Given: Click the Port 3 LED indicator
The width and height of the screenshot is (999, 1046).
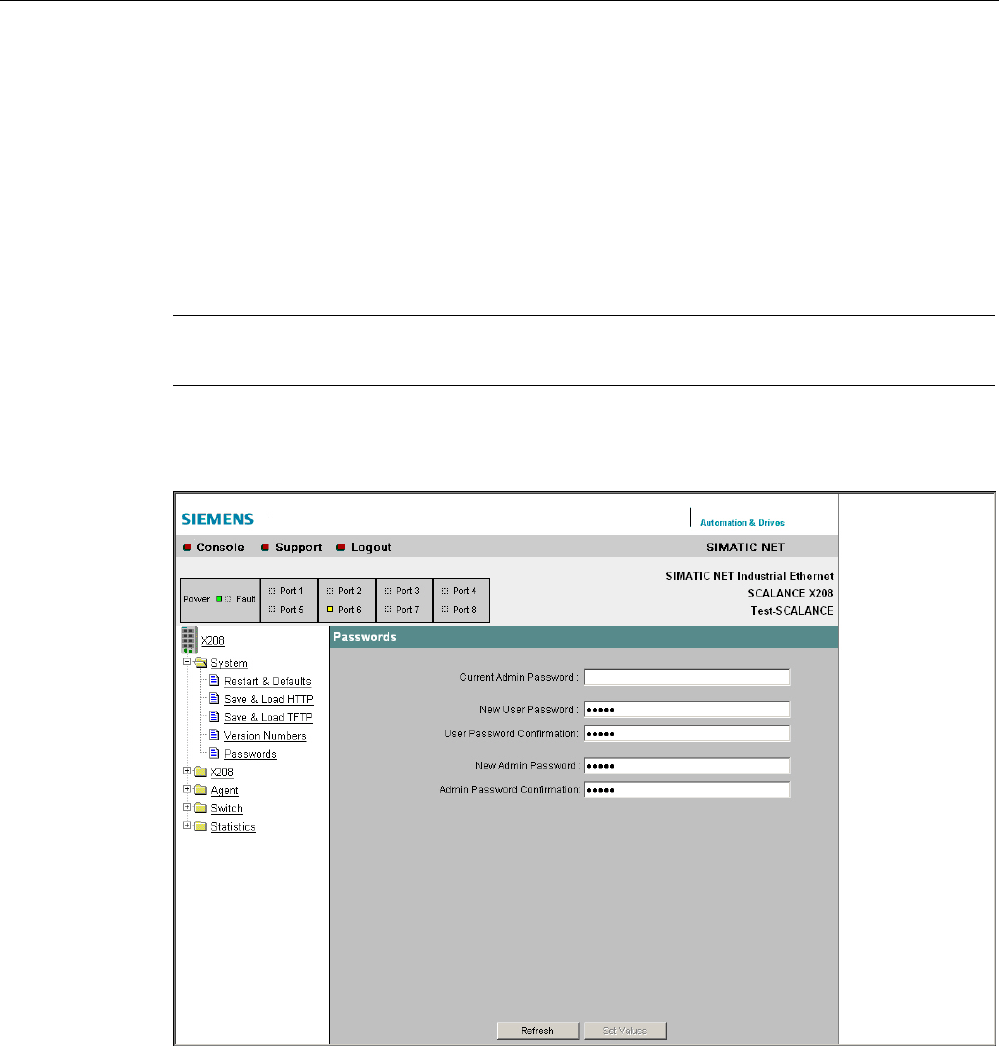Looking at the screenshot, I should pyautogui.click(x=388, y=590).
